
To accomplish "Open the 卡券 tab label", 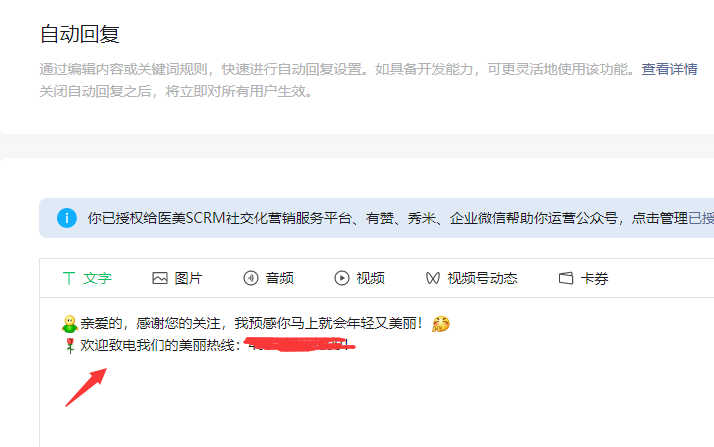I will tap(595, 278).
